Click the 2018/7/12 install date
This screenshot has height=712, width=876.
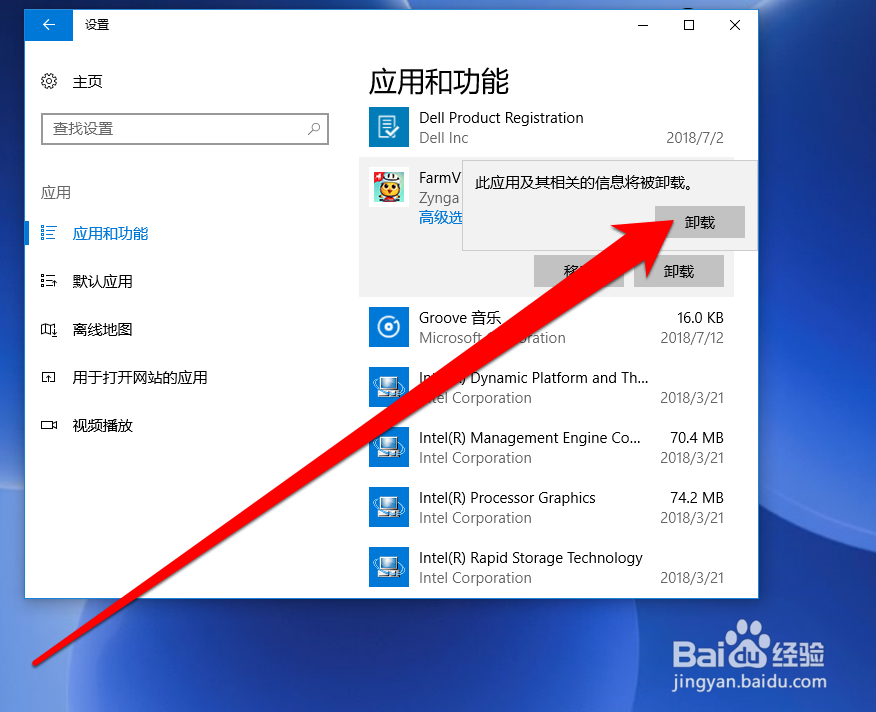point(692,338)
